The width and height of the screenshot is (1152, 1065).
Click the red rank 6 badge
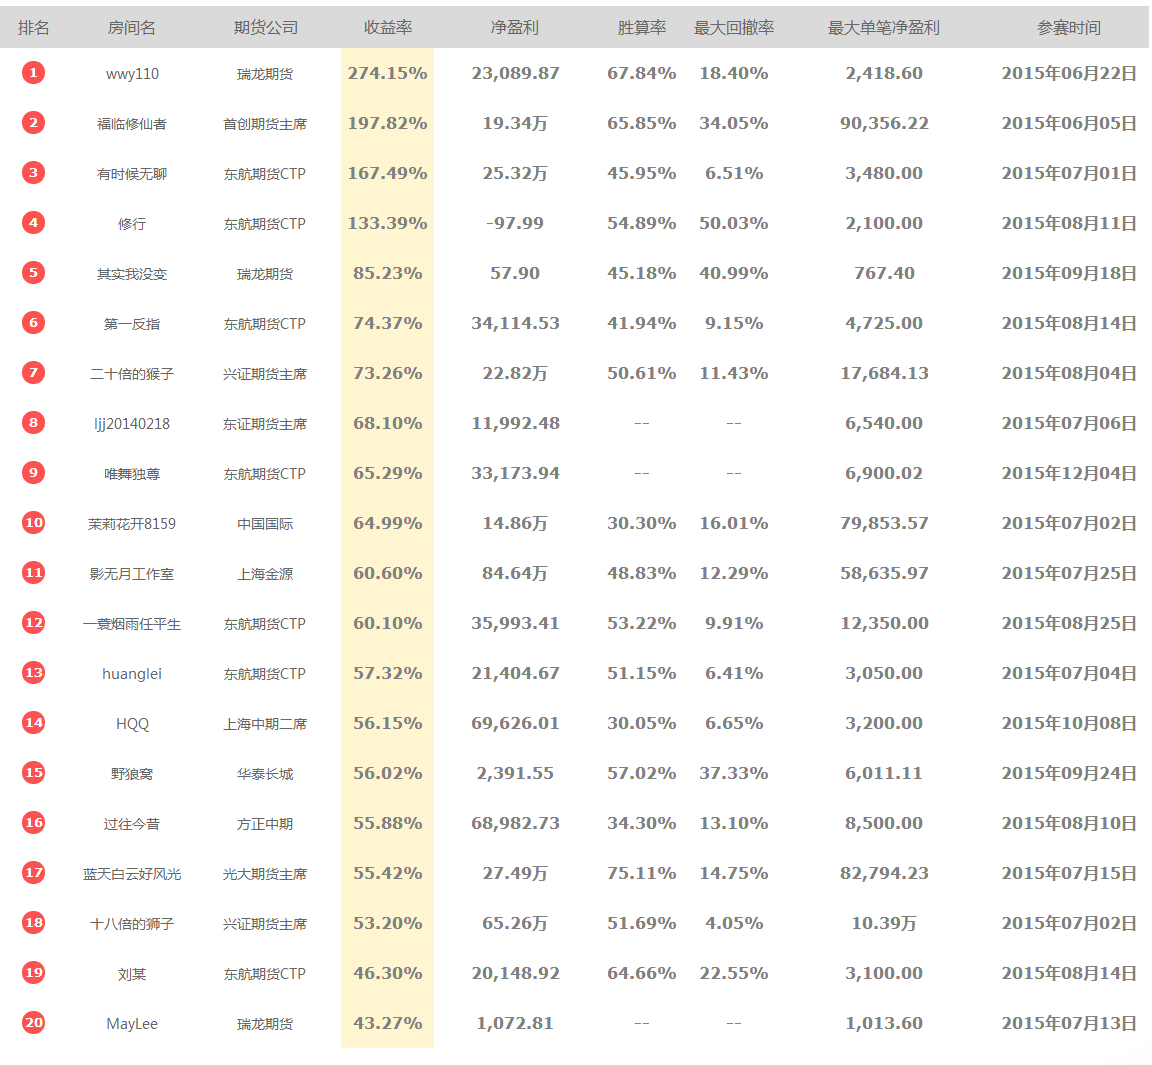pos(33,322)
